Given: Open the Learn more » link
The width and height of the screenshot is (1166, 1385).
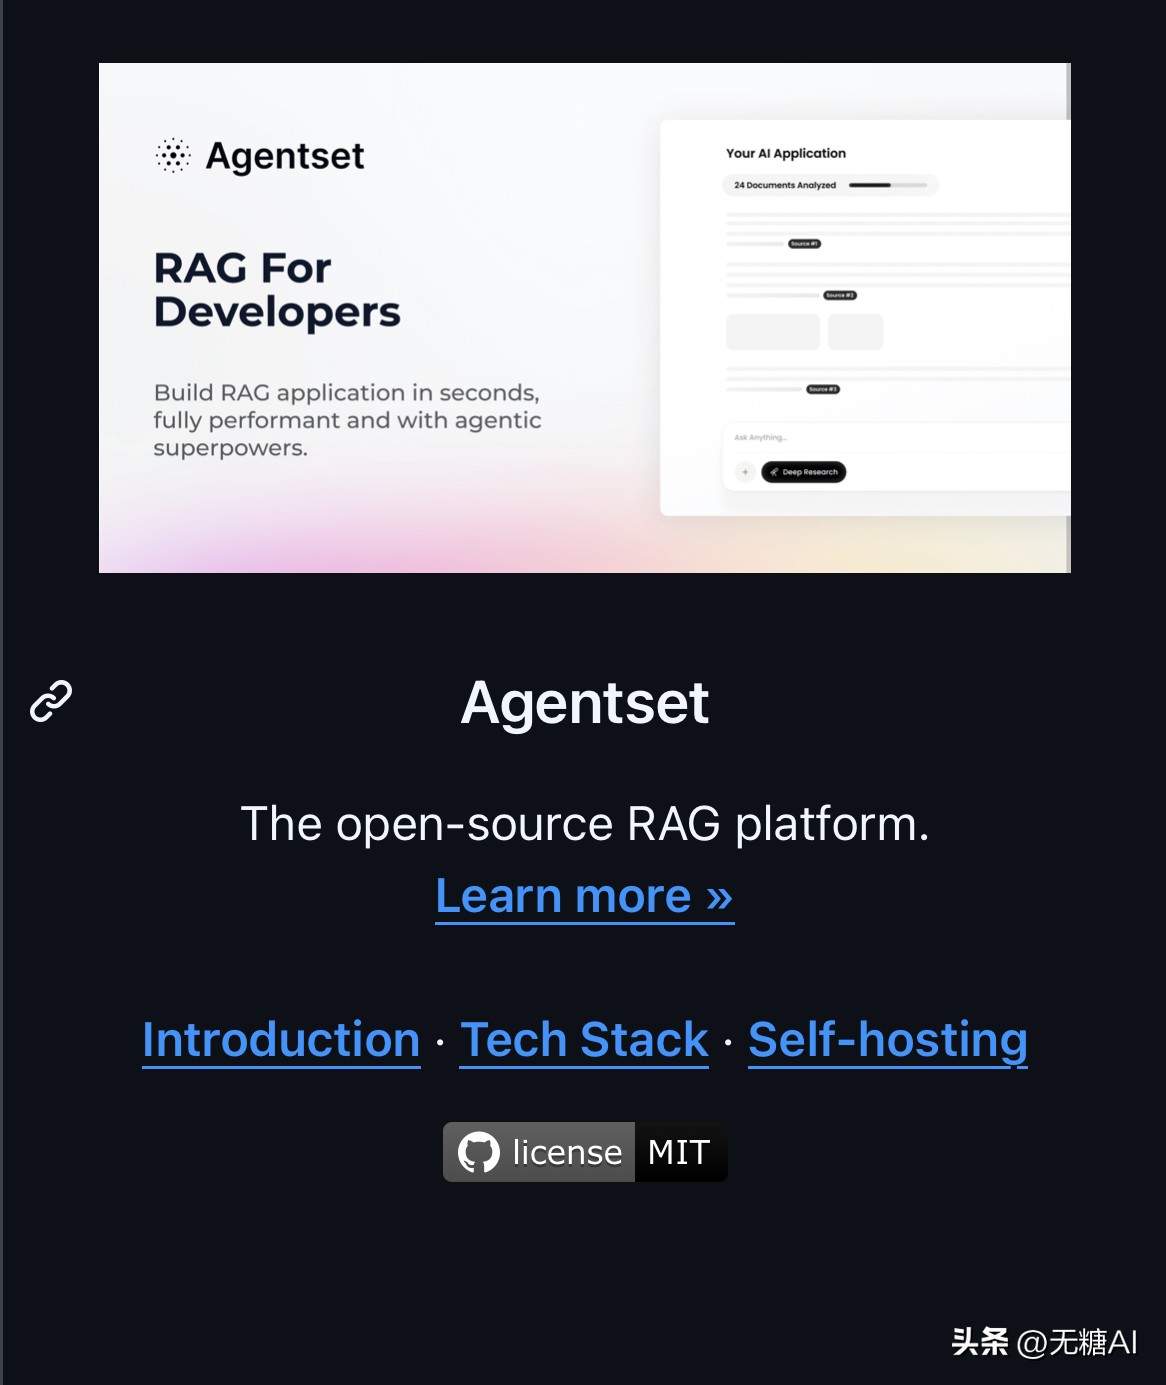Looking at the screenshot, I should [x=585, y=896].
